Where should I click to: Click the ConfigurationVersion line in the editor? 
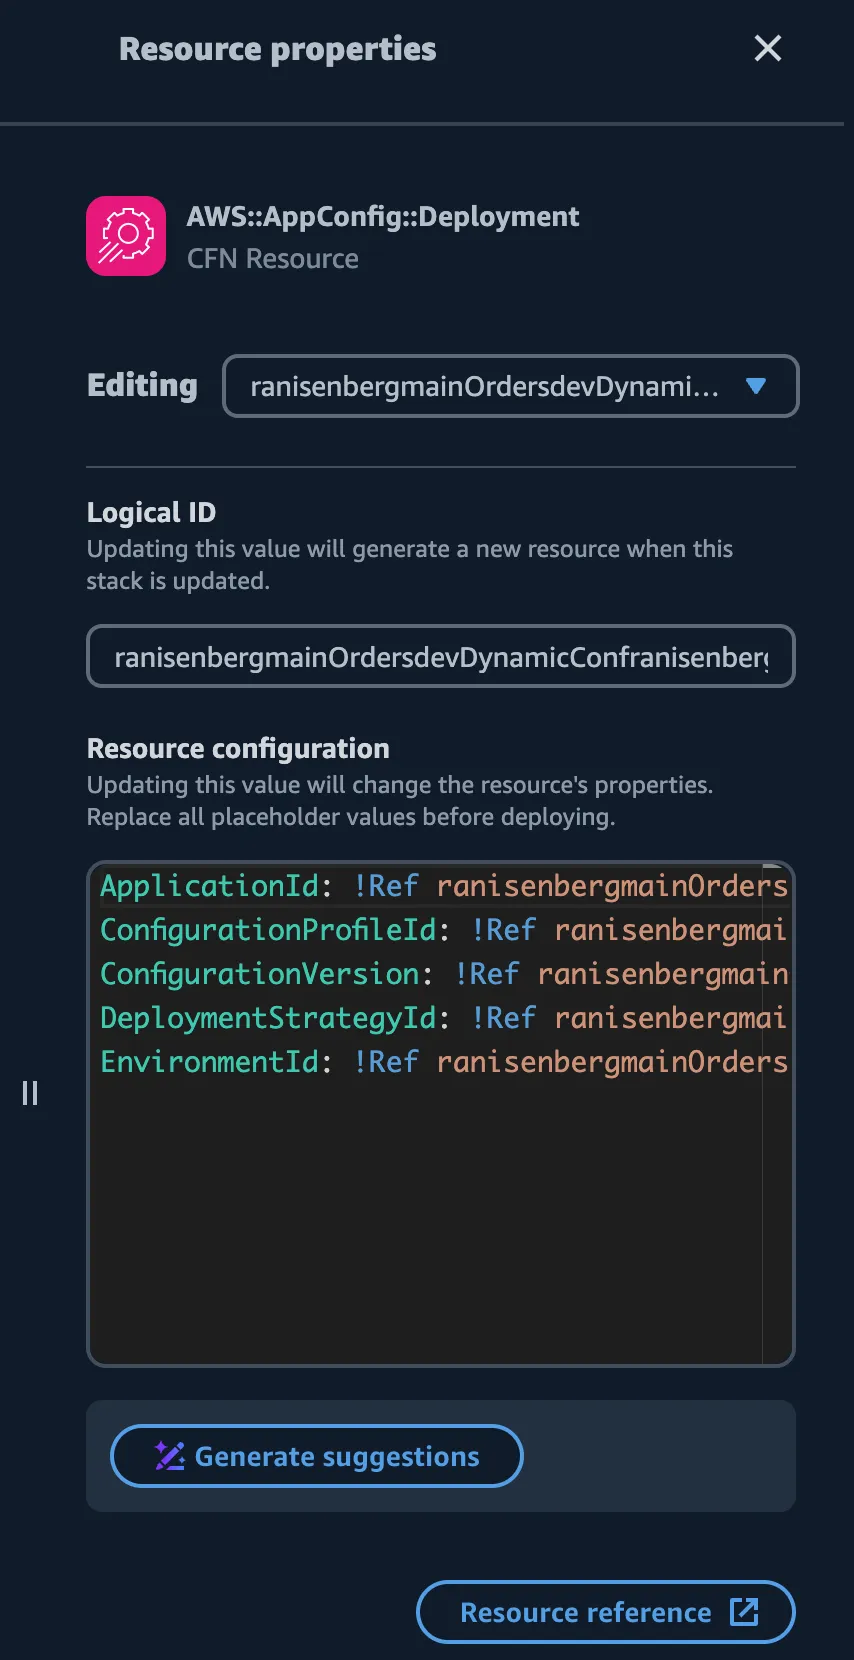point(260,974)
